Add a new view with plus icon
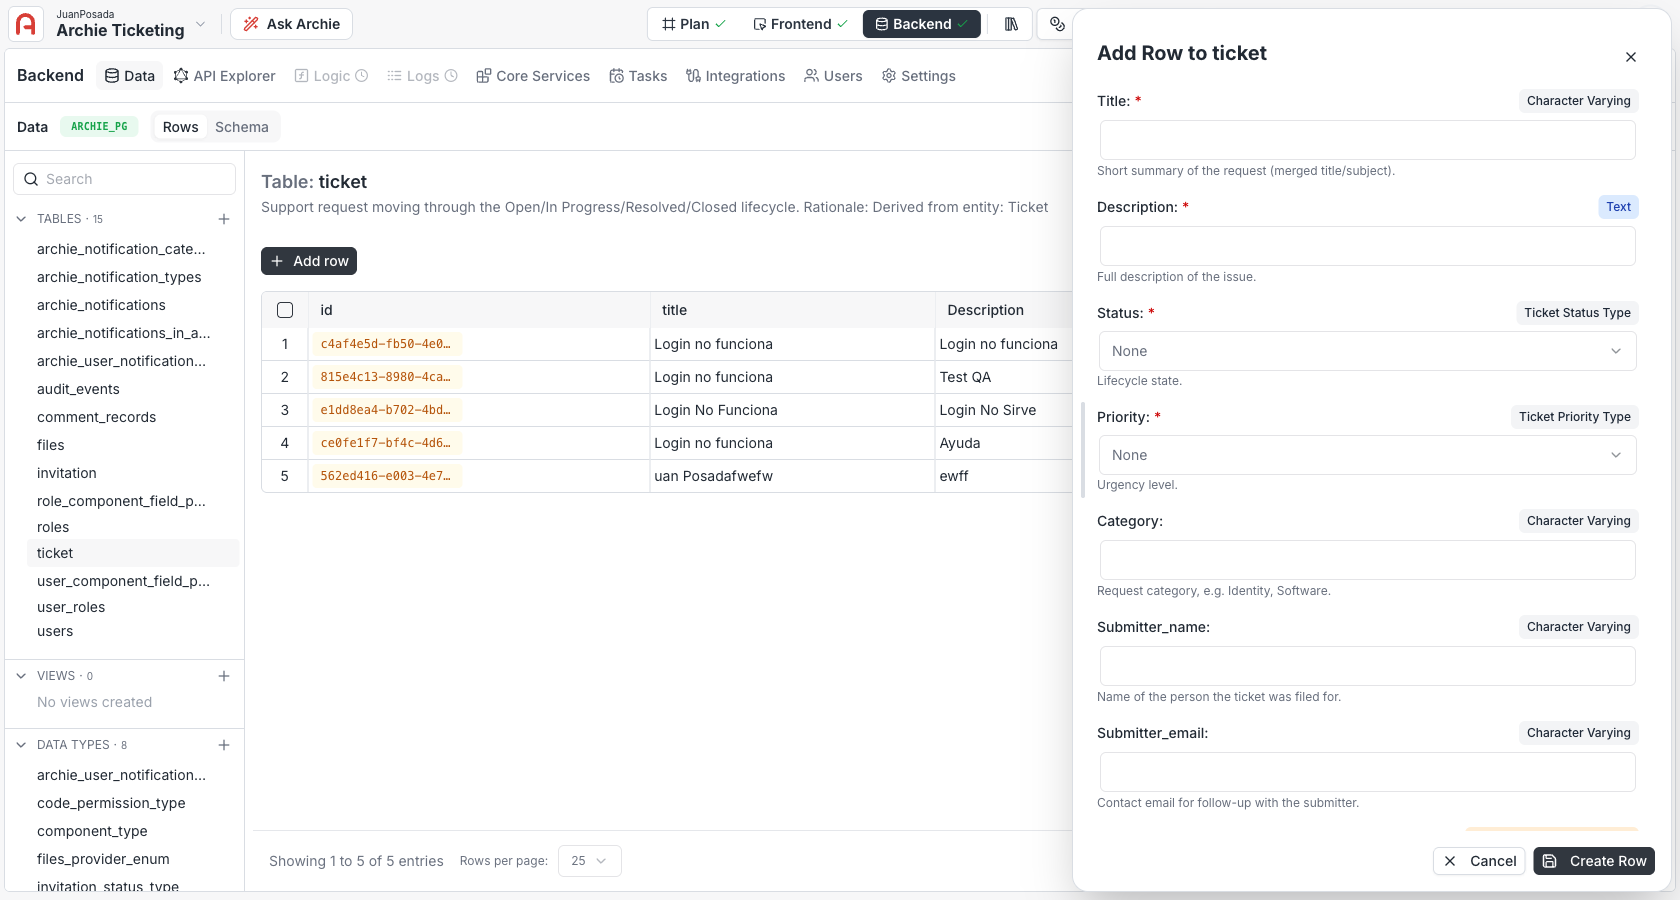This screenshot has height=900, width=1680. pos(224,676)
